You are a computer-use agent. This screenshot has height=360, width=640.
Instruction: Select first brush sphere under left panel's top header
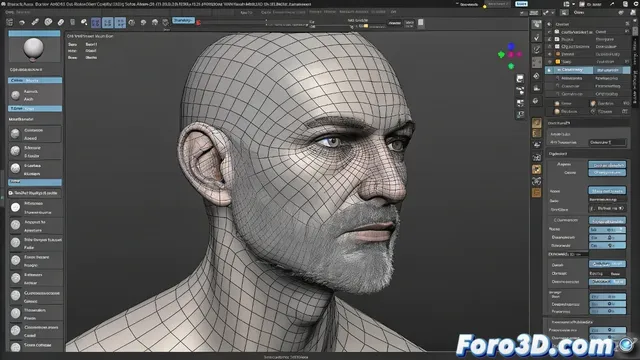tap(16, 95)
